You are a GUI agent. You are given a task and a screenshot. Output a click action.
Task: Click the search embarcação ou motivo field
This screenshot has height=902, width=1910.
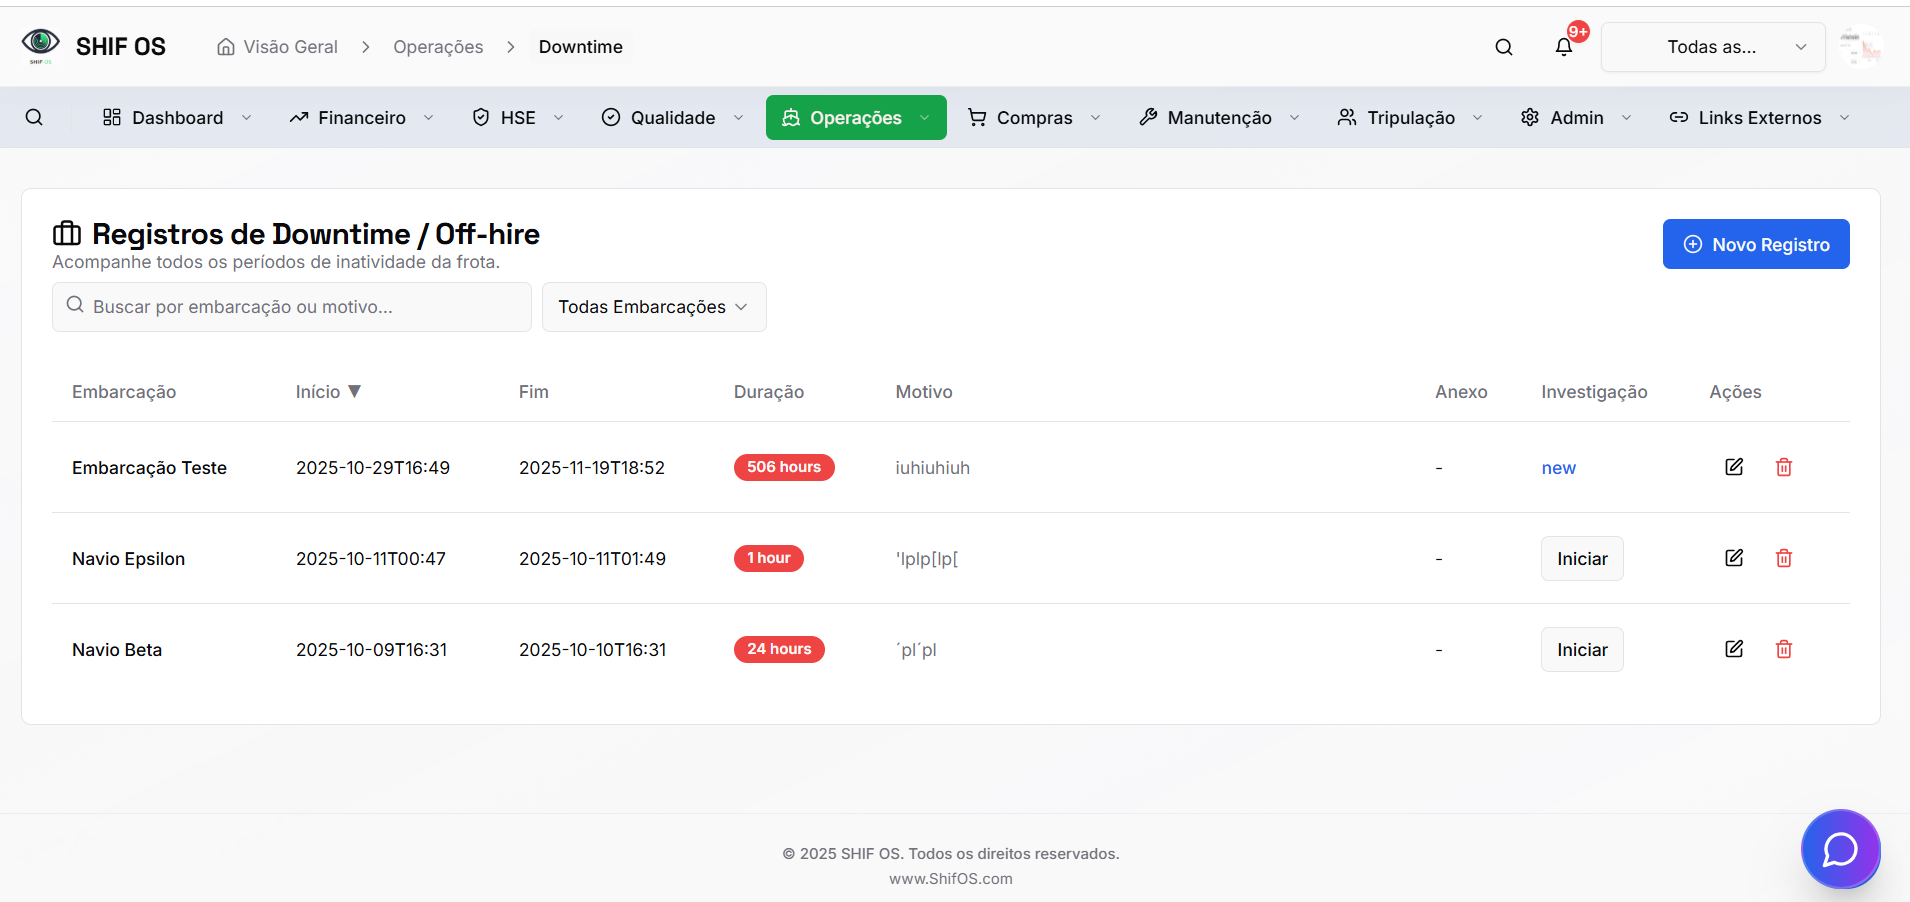tap(291, 307)
